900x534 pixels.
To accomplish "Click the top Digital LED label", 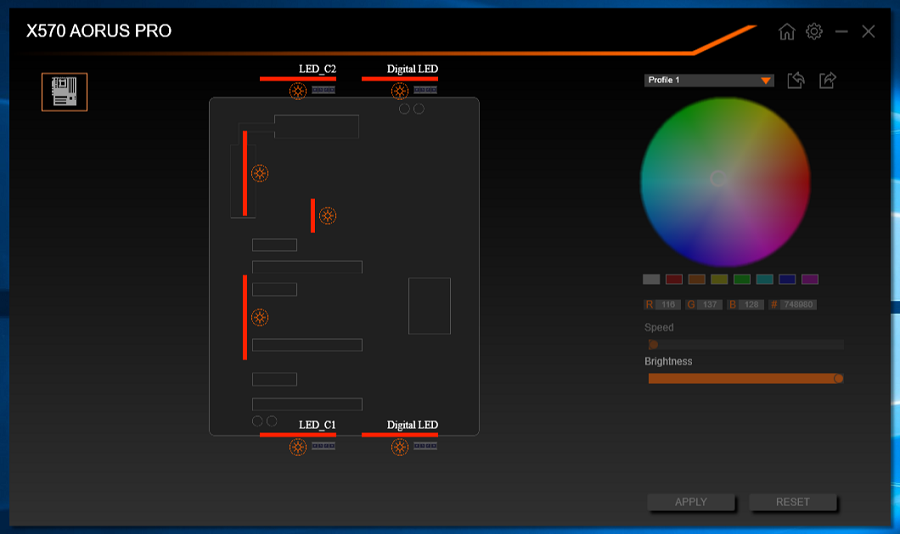I will (x=412, y=69).
